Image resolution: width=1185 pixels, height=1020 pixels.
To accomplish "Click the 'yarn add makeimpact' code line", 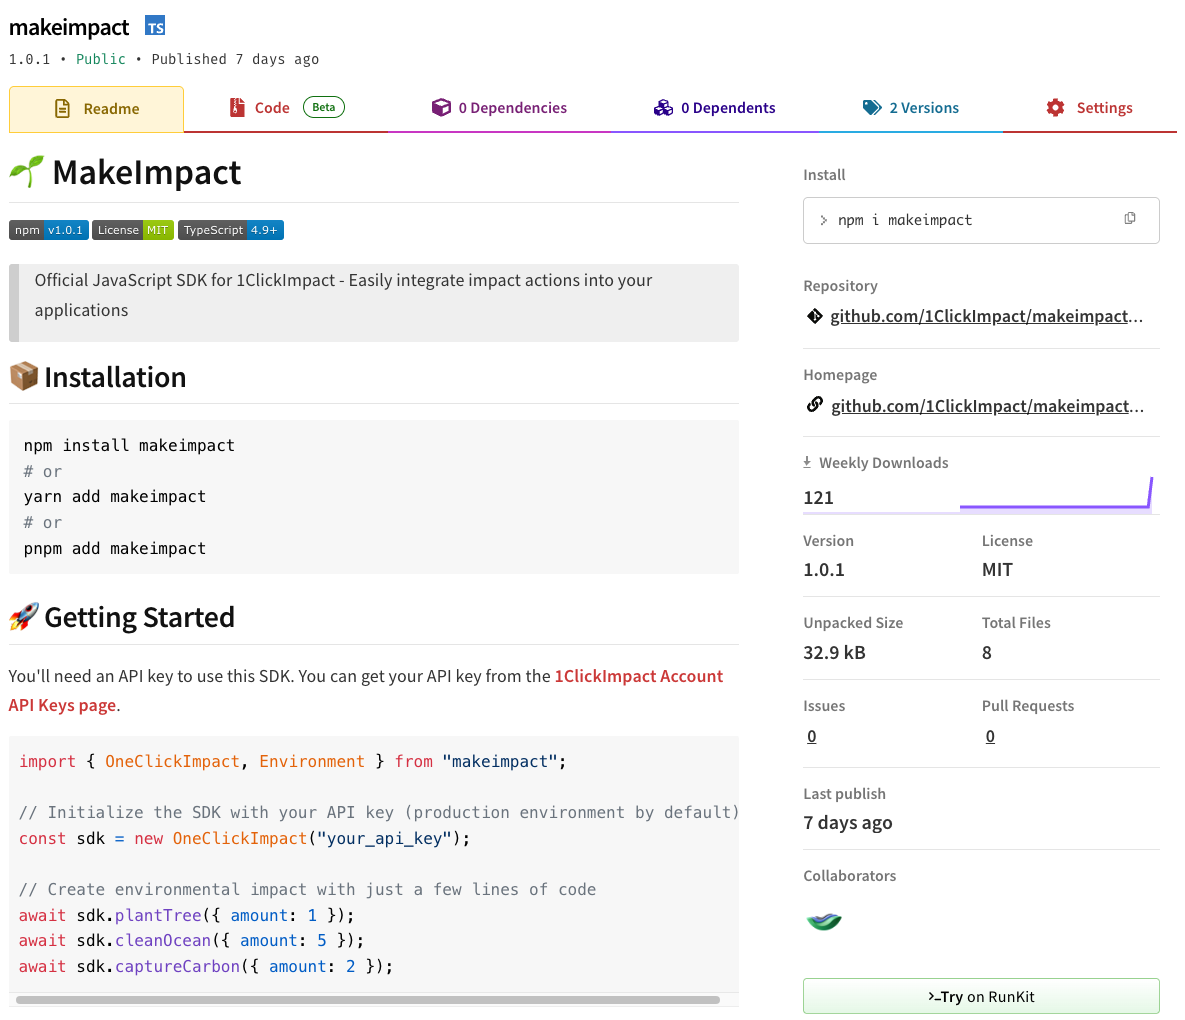I will click(115, 496).
